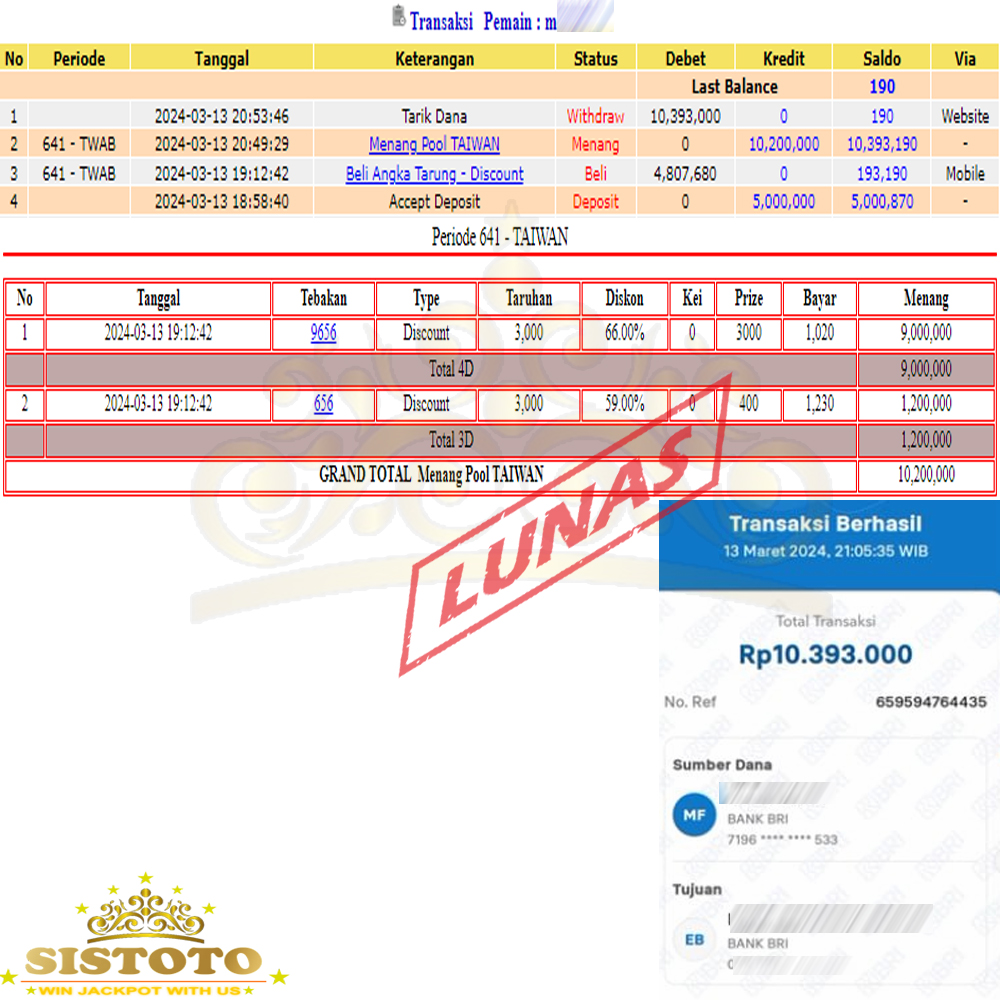Click the clipboard icon beside Transaksi Pemain
This screenshot has height=1000, width=1000.
pyautogui.click(x=399, y=16)
